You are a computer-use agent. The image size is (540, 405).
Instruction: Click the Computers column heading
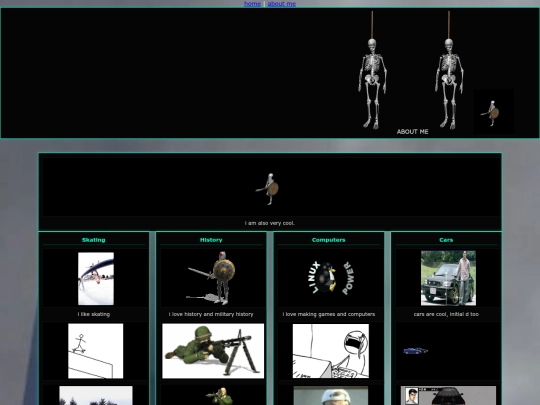[x=329, y=240]
